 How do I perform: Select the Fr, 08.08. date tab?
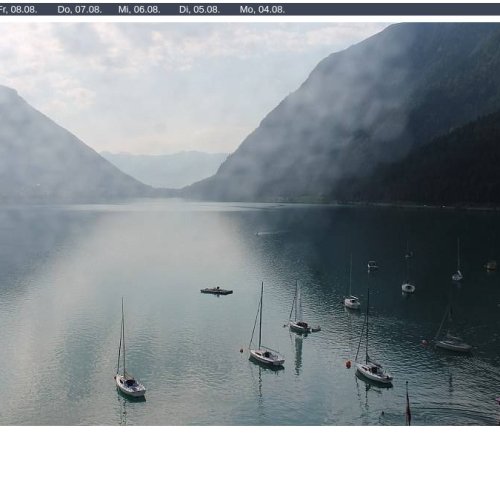18,10
